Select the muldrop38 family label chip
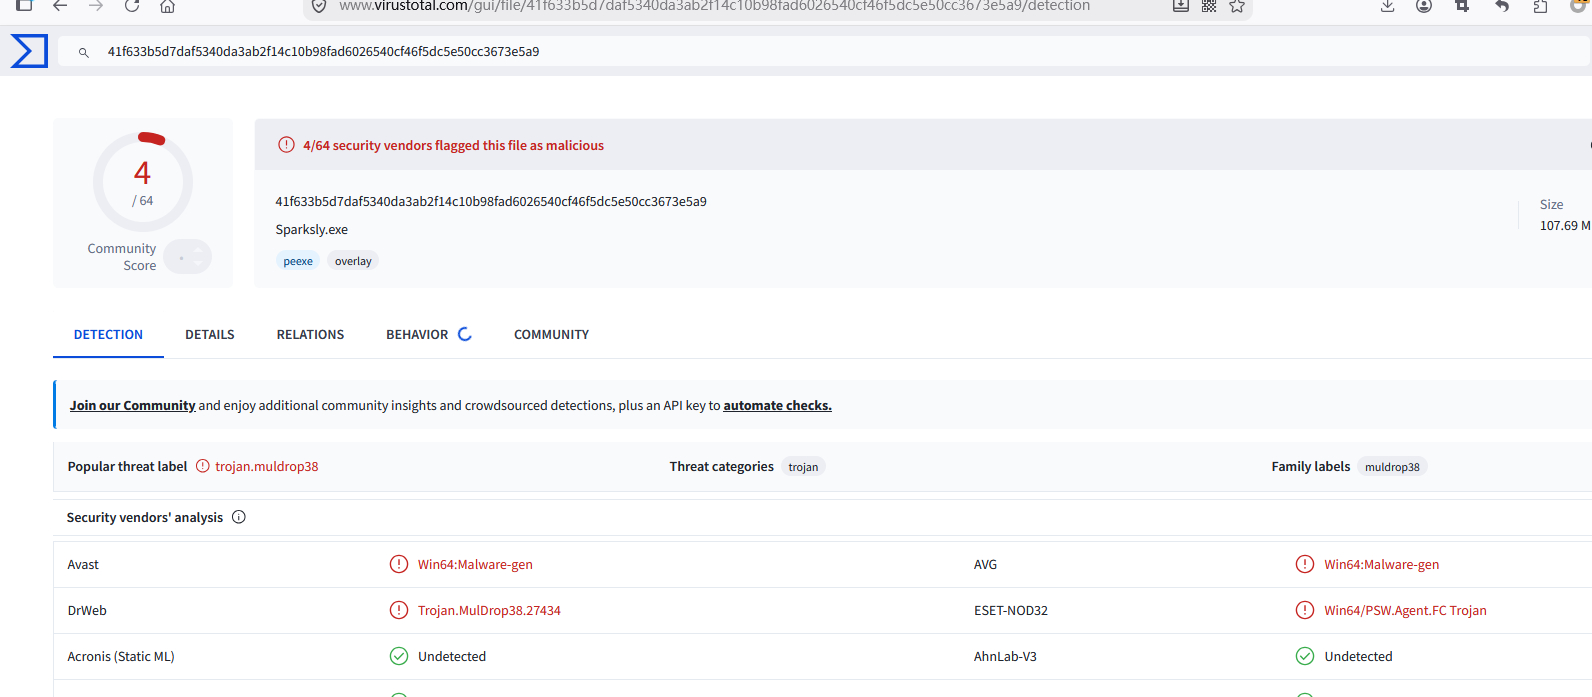This screenshot has width=1592, height=697. (1392, 467)
